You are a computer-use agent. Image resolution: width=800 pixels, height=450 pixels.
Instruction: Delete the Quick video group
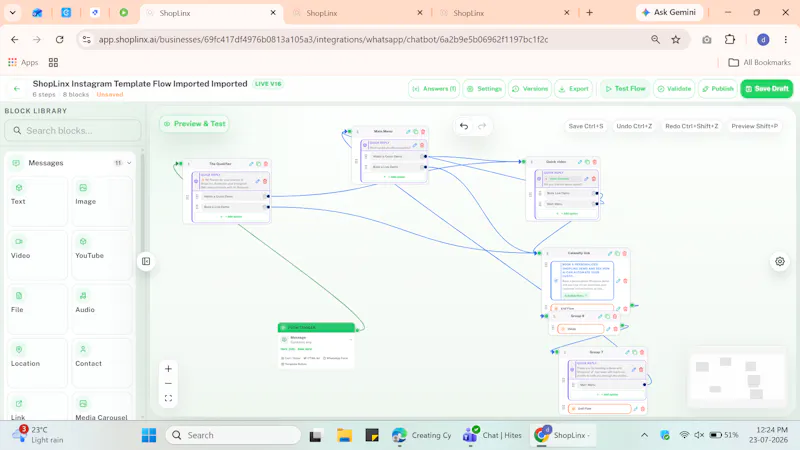[594, 162]
